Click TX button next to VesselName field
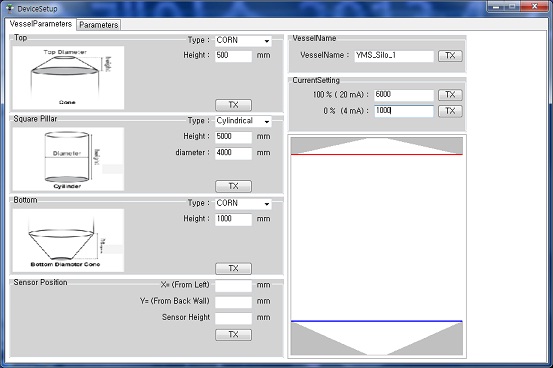This screenshot has height=368, width=553. pos(450,56)
